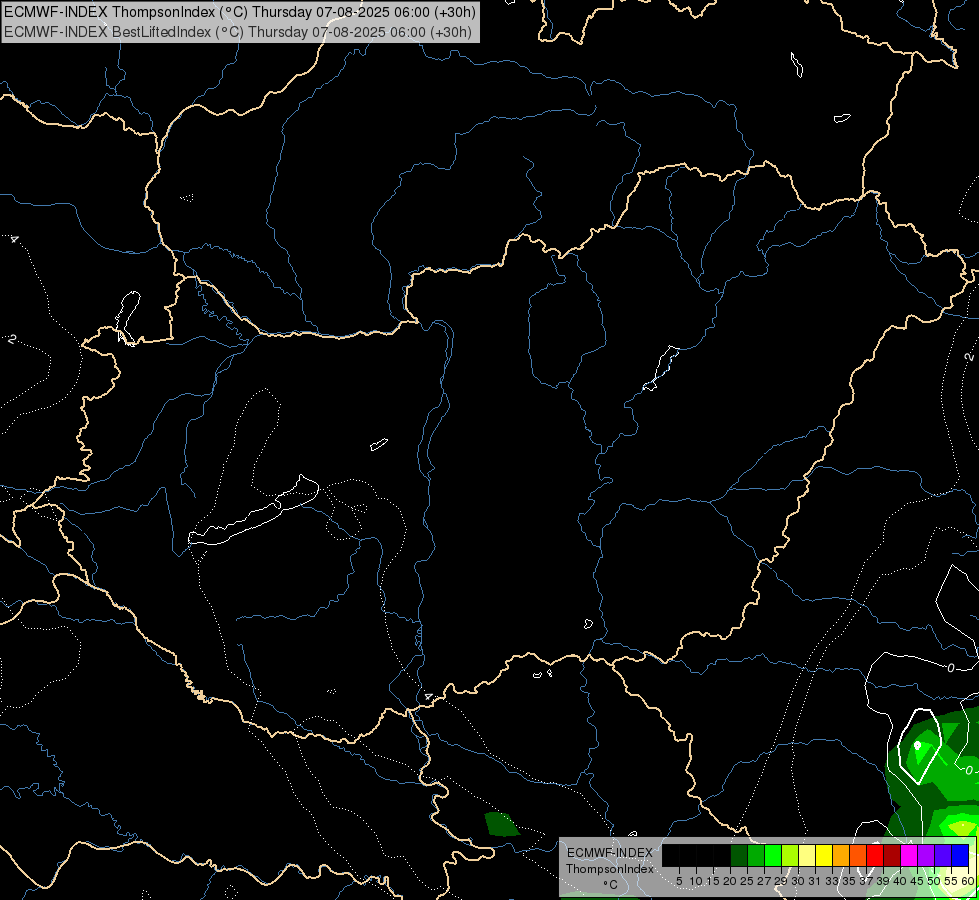Screen dimensions: 979x900
Task: Click the orange 33–35 legend swatch
Action: point(841,855)
